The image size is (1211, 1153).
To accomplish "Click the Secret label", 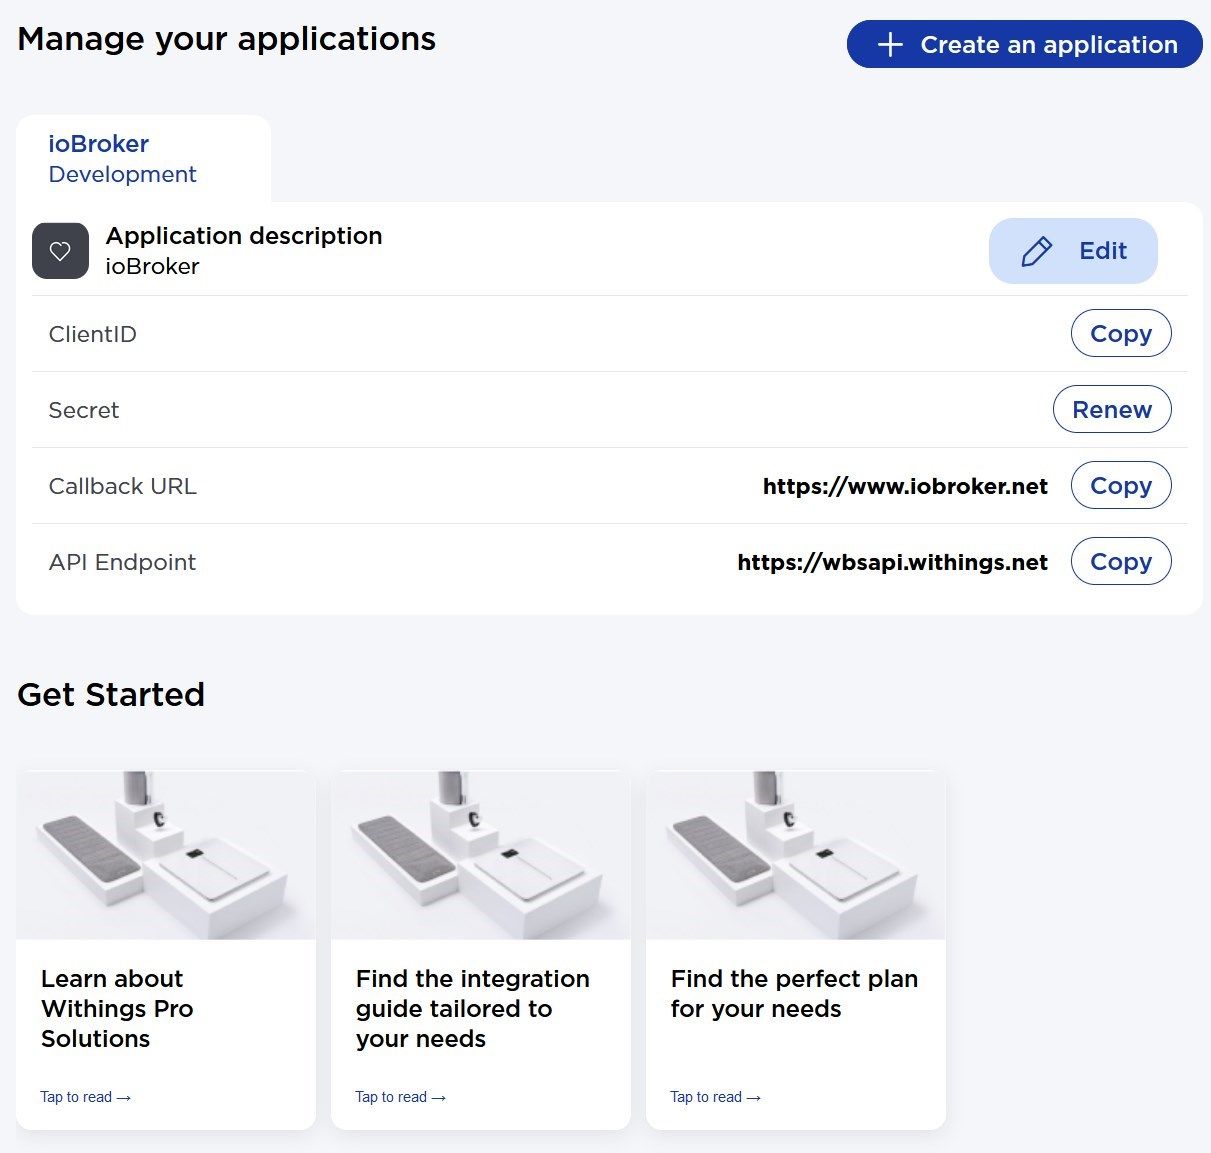I will click(x=84, y=410).
